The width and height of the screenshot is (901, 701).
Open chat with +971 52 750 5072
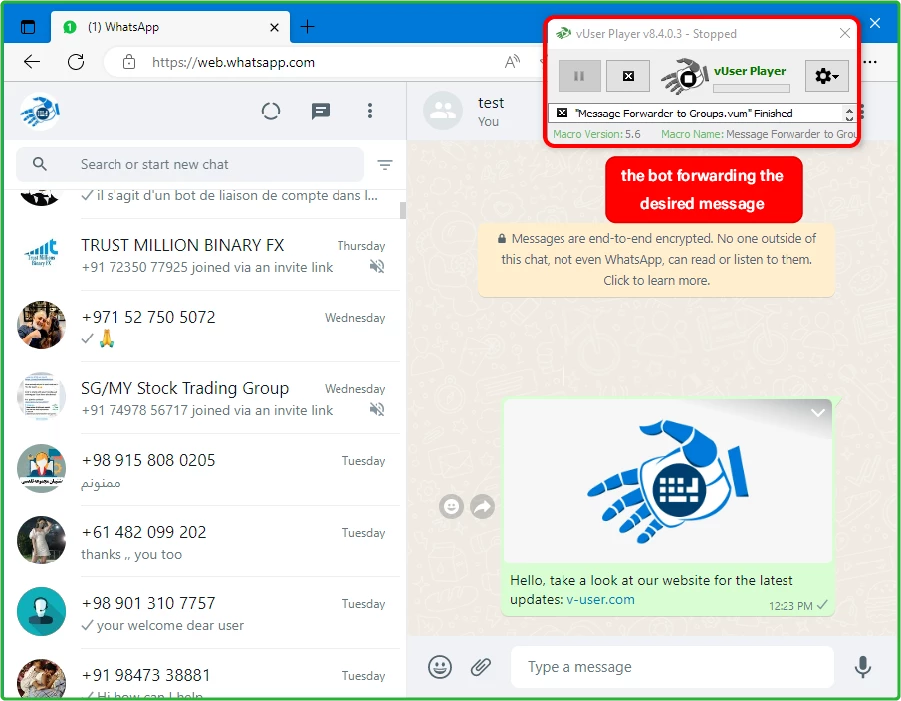(202, 327)
